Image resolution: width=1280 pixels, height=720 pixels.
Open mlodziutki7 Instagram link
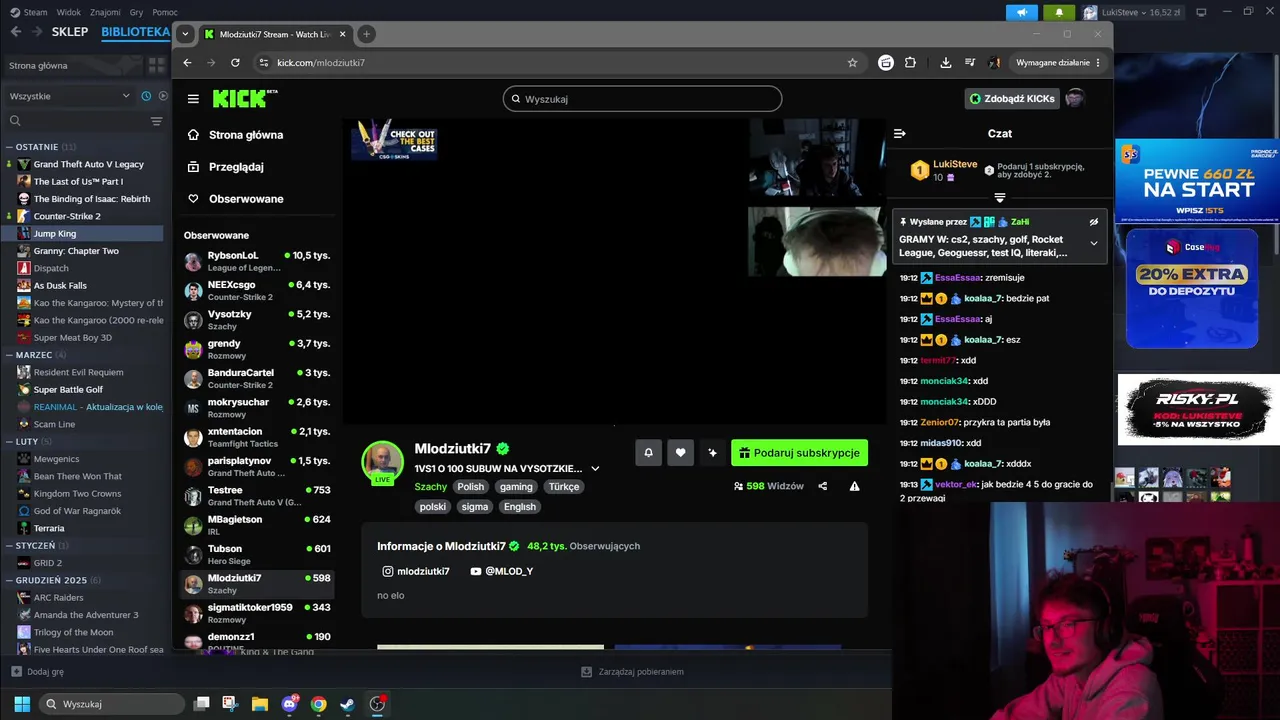(x=416, y=571)
